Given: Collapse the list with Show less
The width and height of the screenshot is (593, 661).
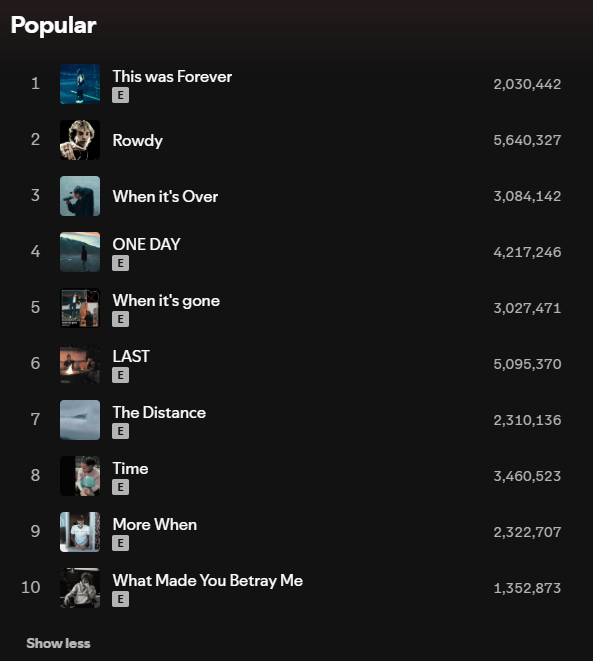Looking at the screenshot, I should pos(58,643).
